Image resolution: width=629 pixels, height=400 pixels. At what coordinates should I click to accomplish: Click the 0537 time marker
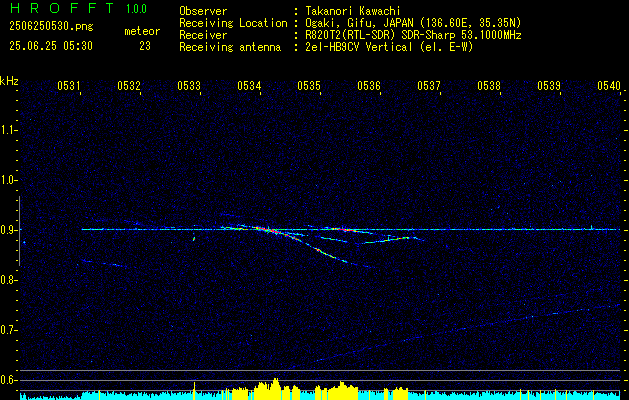tap(428, 85)
